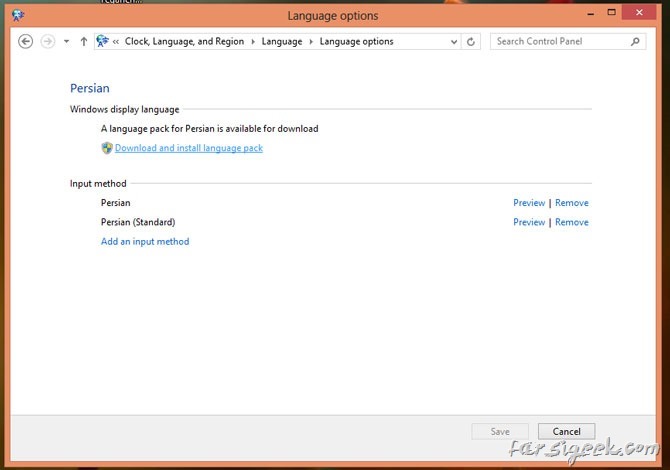
Task: Remove the Persian (Standard) input method
Action: [x=572, y=222]
